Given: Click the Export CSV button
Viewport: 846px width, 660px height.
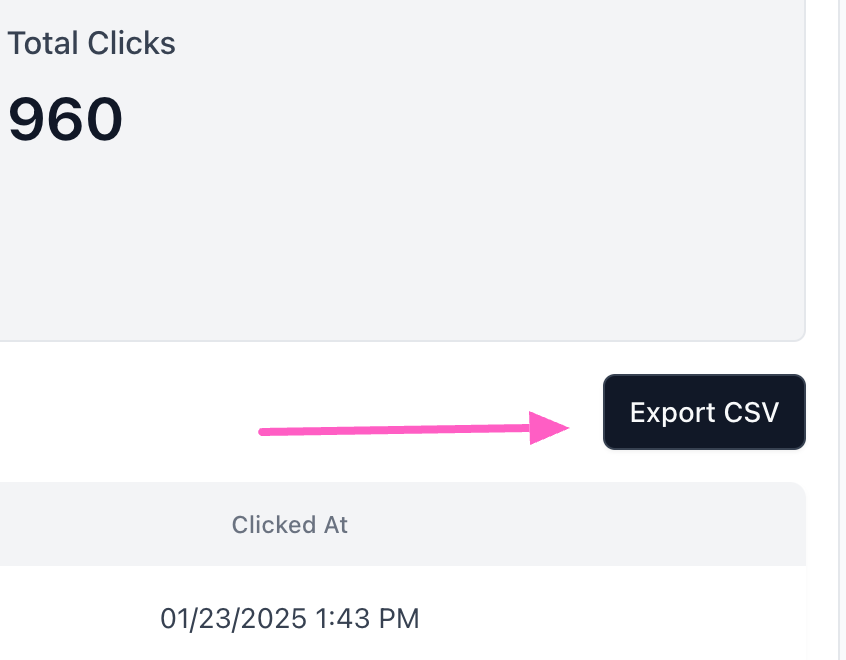Looking at the screenshot, I should tap(704, 412).
